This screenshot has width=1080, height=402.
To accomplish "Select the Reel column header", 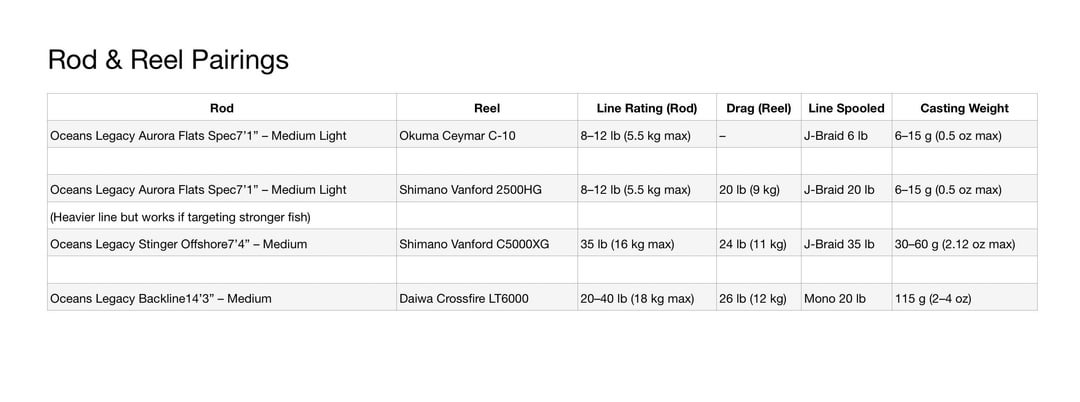I will tap(486, 108).
